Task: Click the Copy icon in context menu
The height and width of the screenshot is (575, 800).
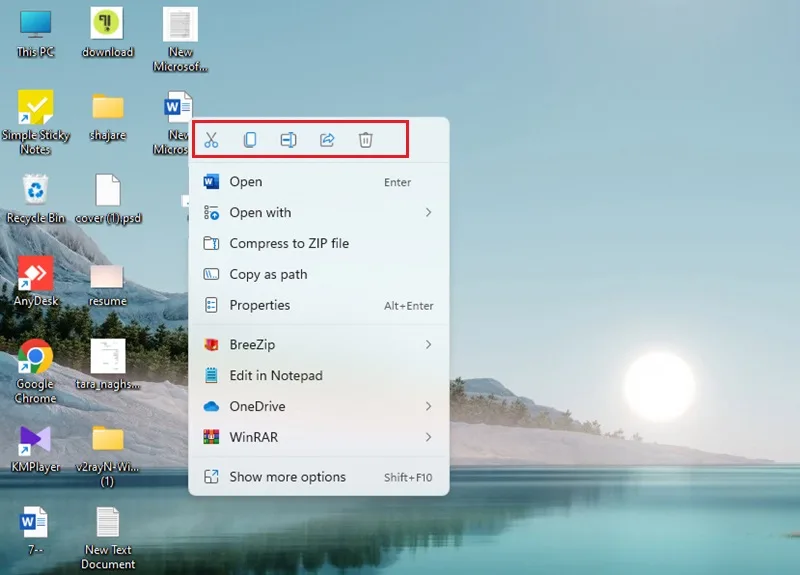Action: 250,139
